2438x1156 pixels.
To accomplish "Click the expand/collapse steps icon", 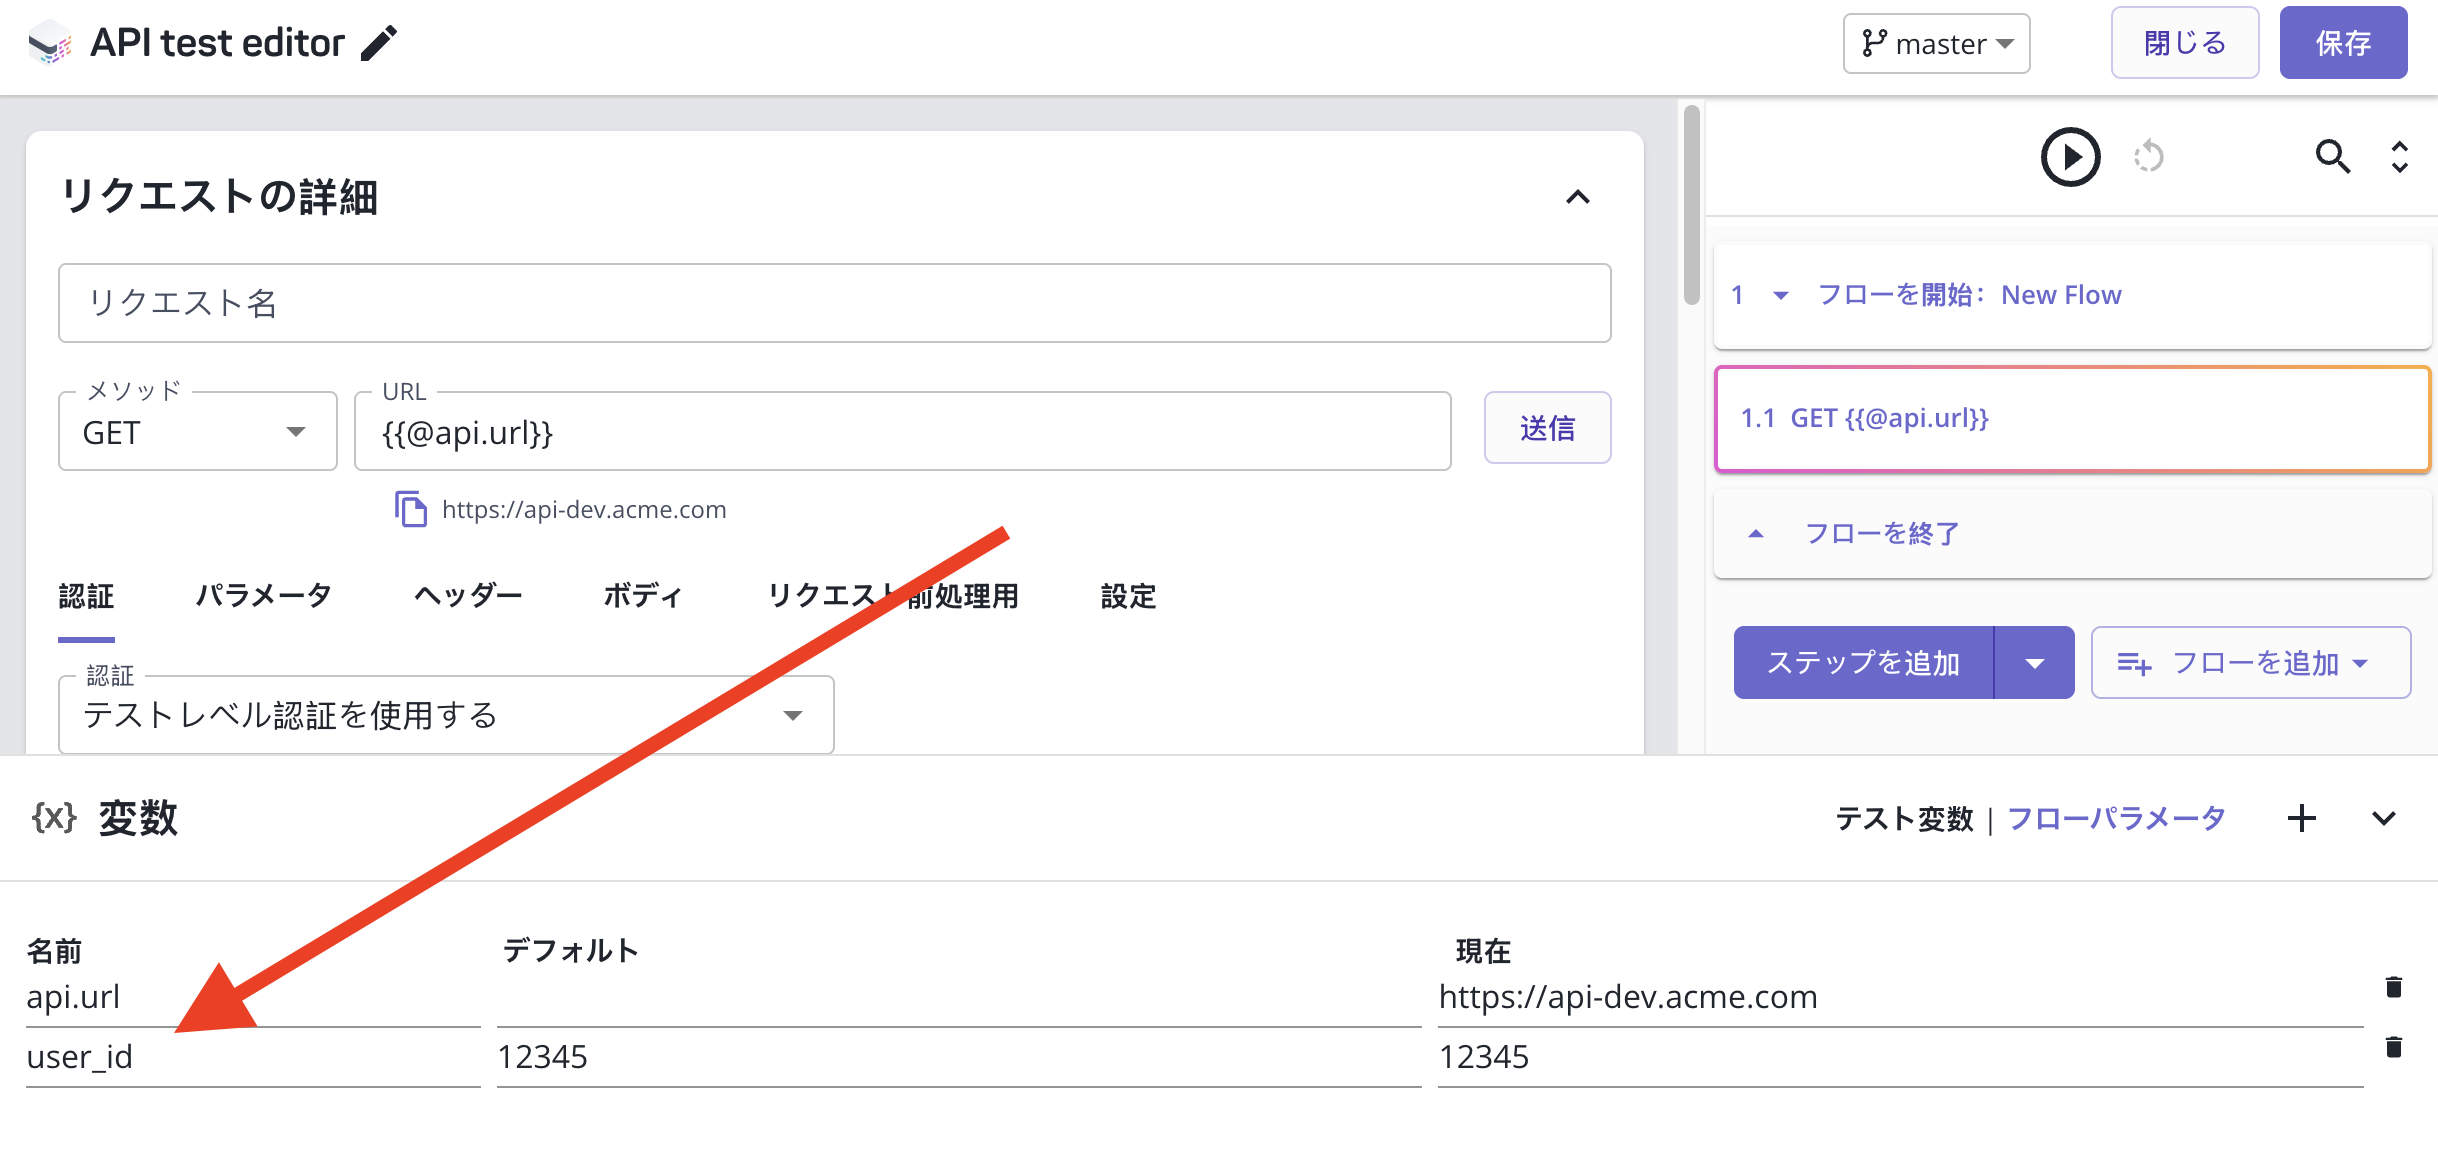I will pyautogui.click(x=2400, y=158).
